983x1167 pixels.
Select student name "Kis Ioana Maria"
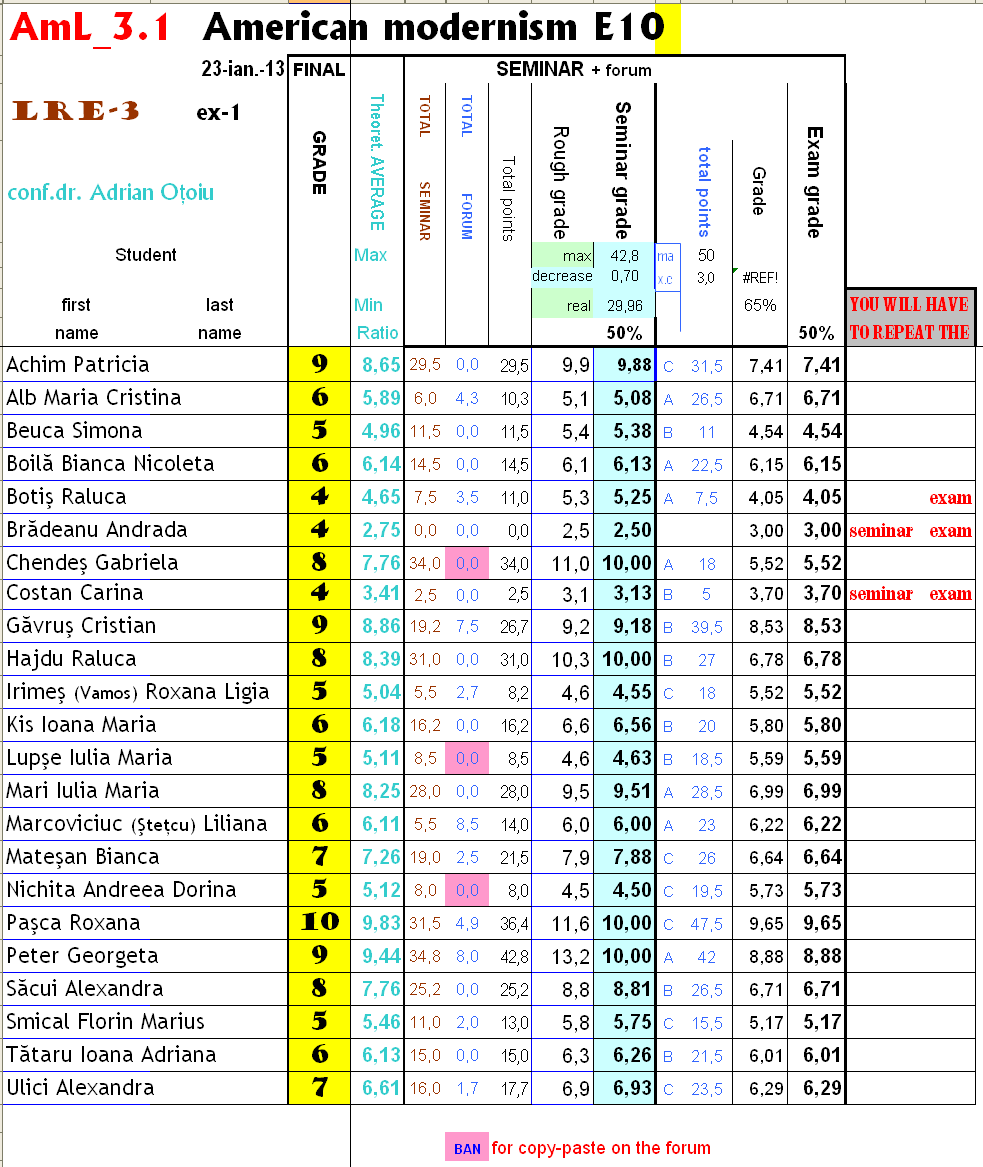coord(81,725)
